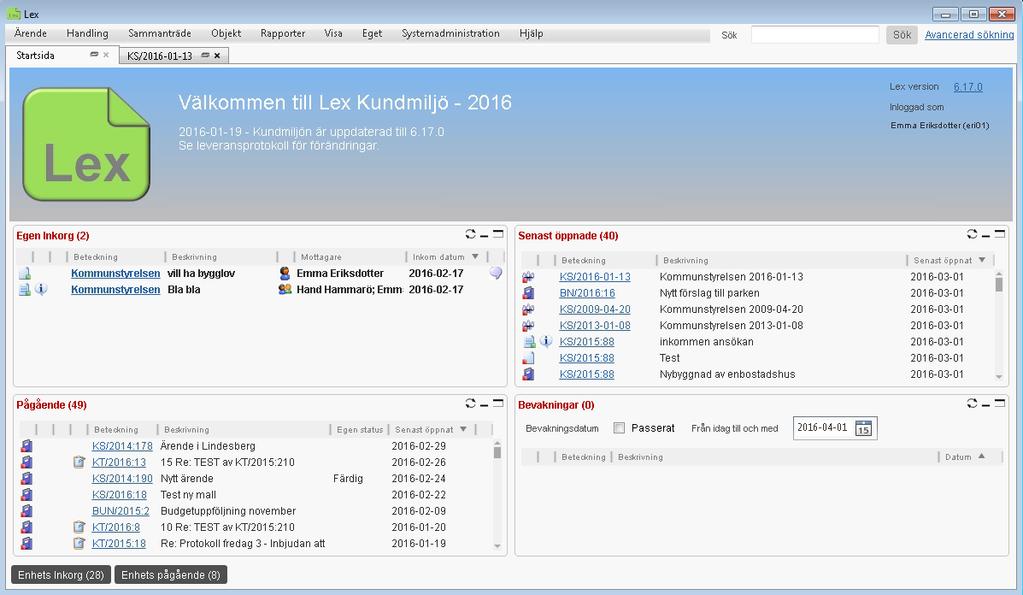This screenshot has height=595, width=1023.
Task: Minimize the Senast öppnade panel
Action: pos(986,236)
